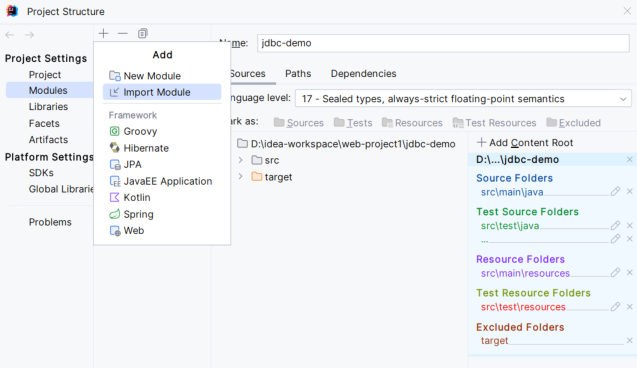Remove the D:\...\jdbc-demo content root
637x368 pixels.
pos(629,160)
